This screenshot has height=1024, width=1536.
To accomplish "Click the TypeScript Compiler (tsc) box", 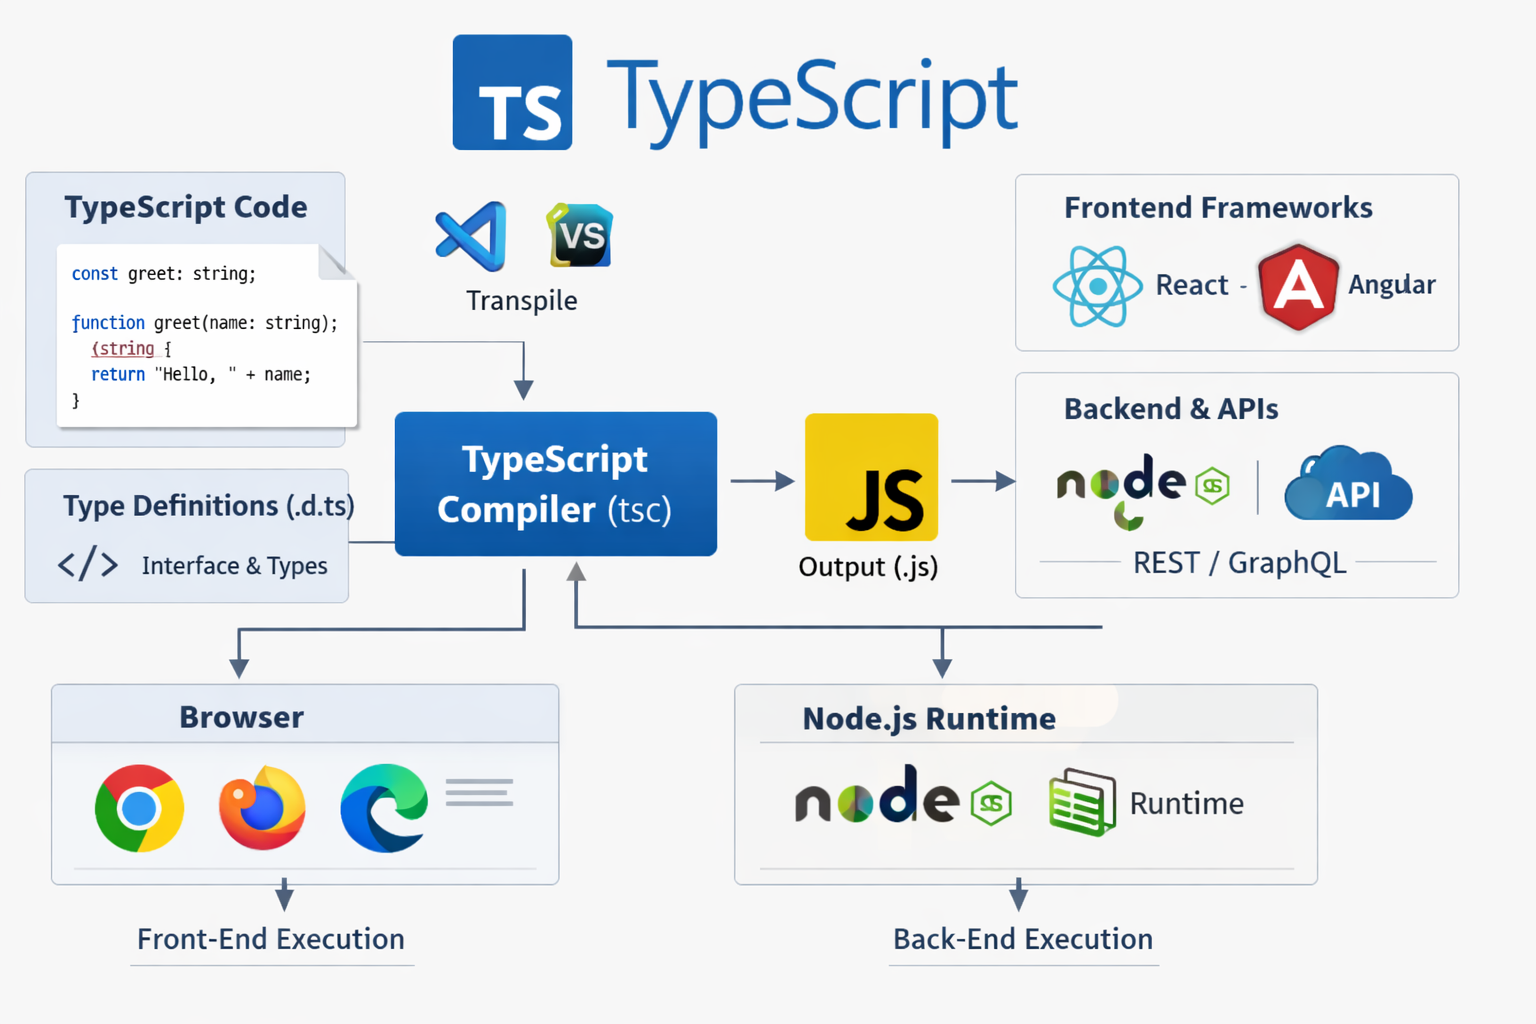I will (556, 484).
